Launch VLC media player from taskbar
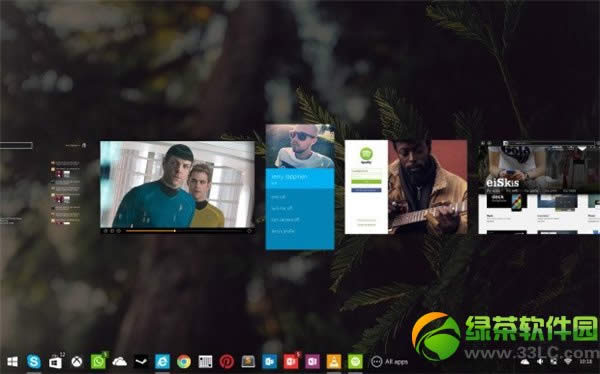 334,362
